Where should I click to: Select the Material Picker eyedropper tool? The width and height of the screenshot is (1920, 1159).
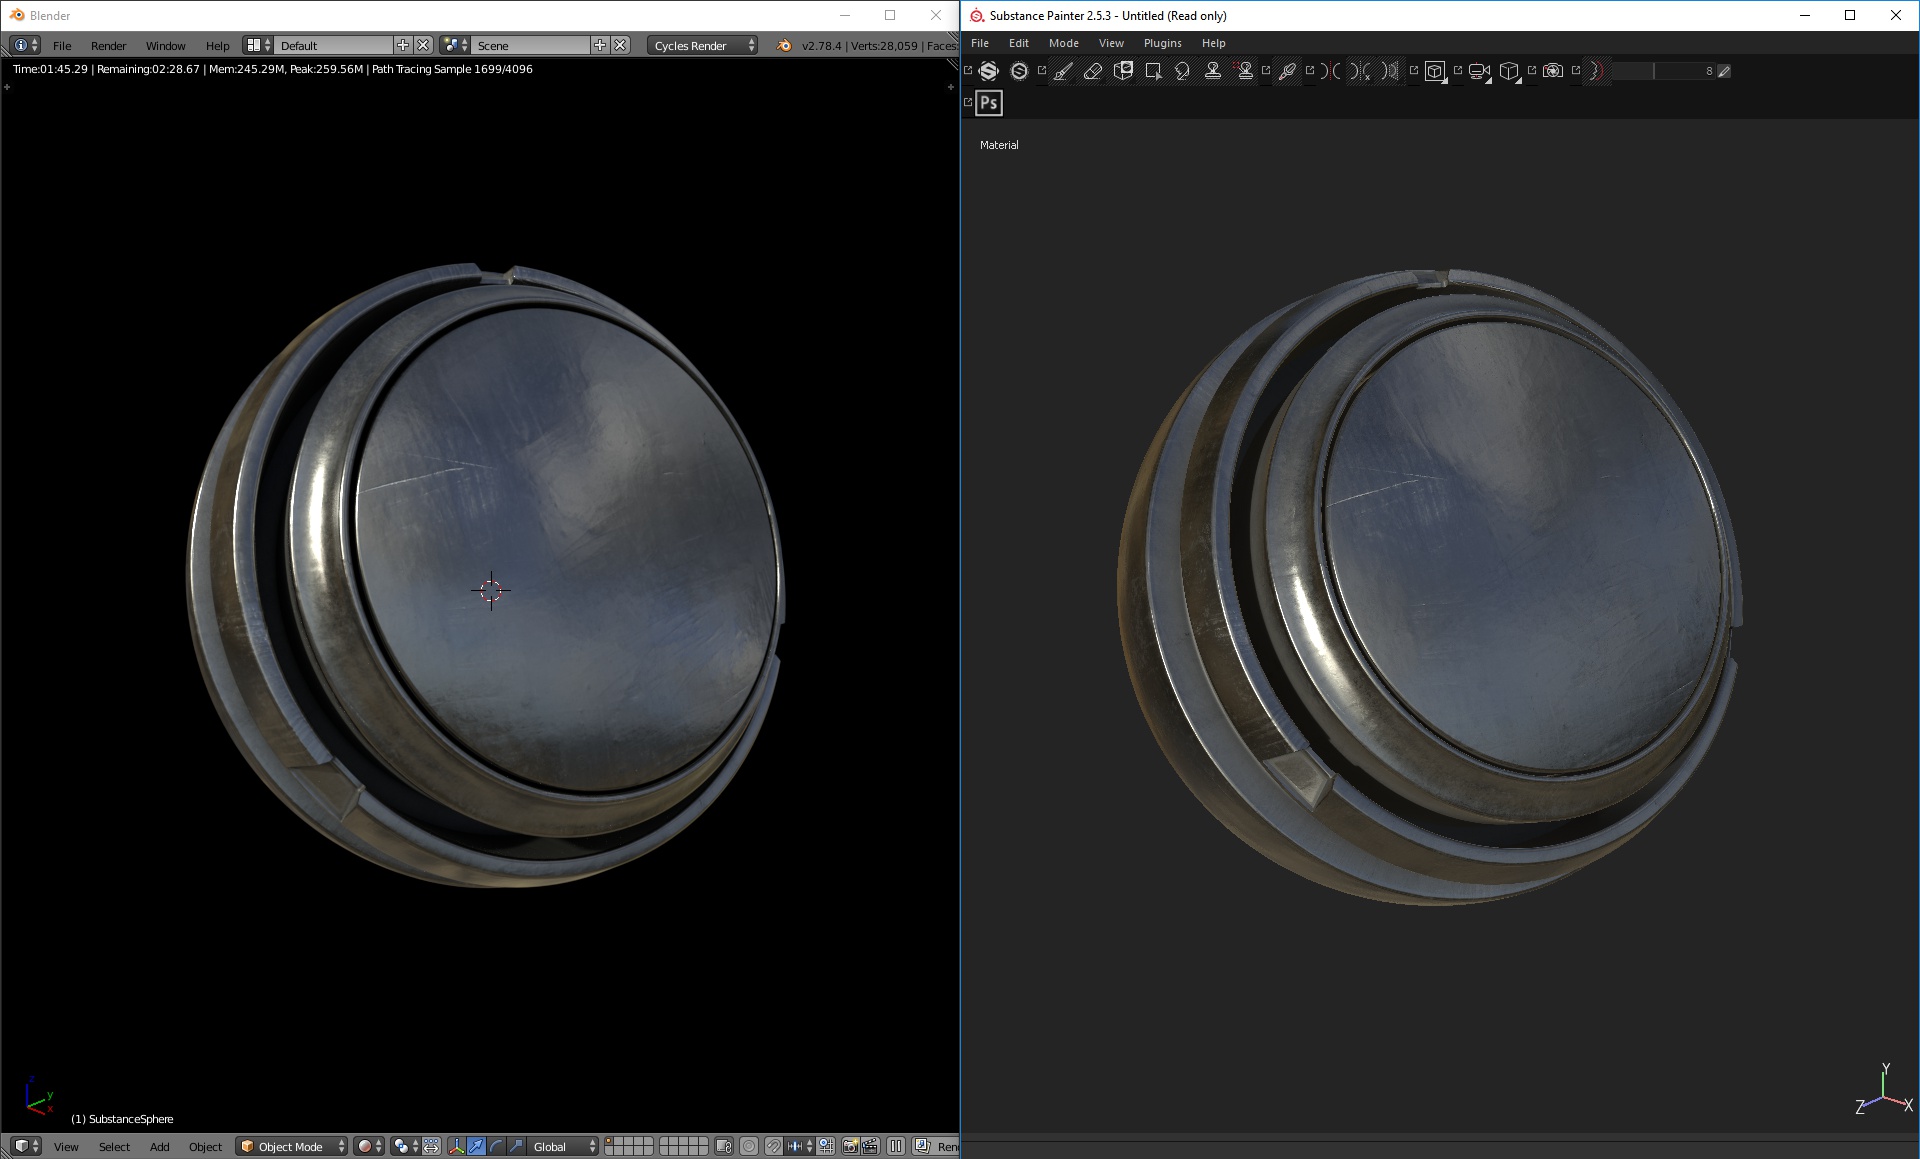1287,71
